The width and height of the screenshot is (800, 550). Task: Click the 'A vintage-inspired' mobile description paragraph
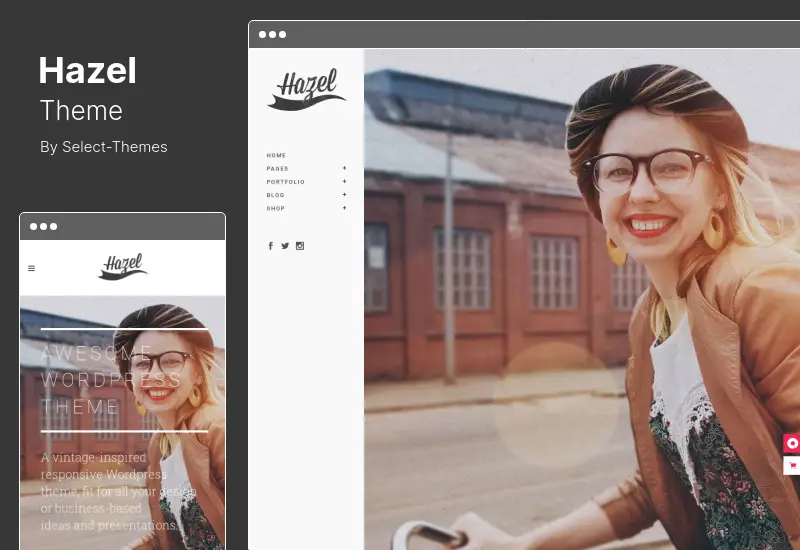[x=118, y=491]
